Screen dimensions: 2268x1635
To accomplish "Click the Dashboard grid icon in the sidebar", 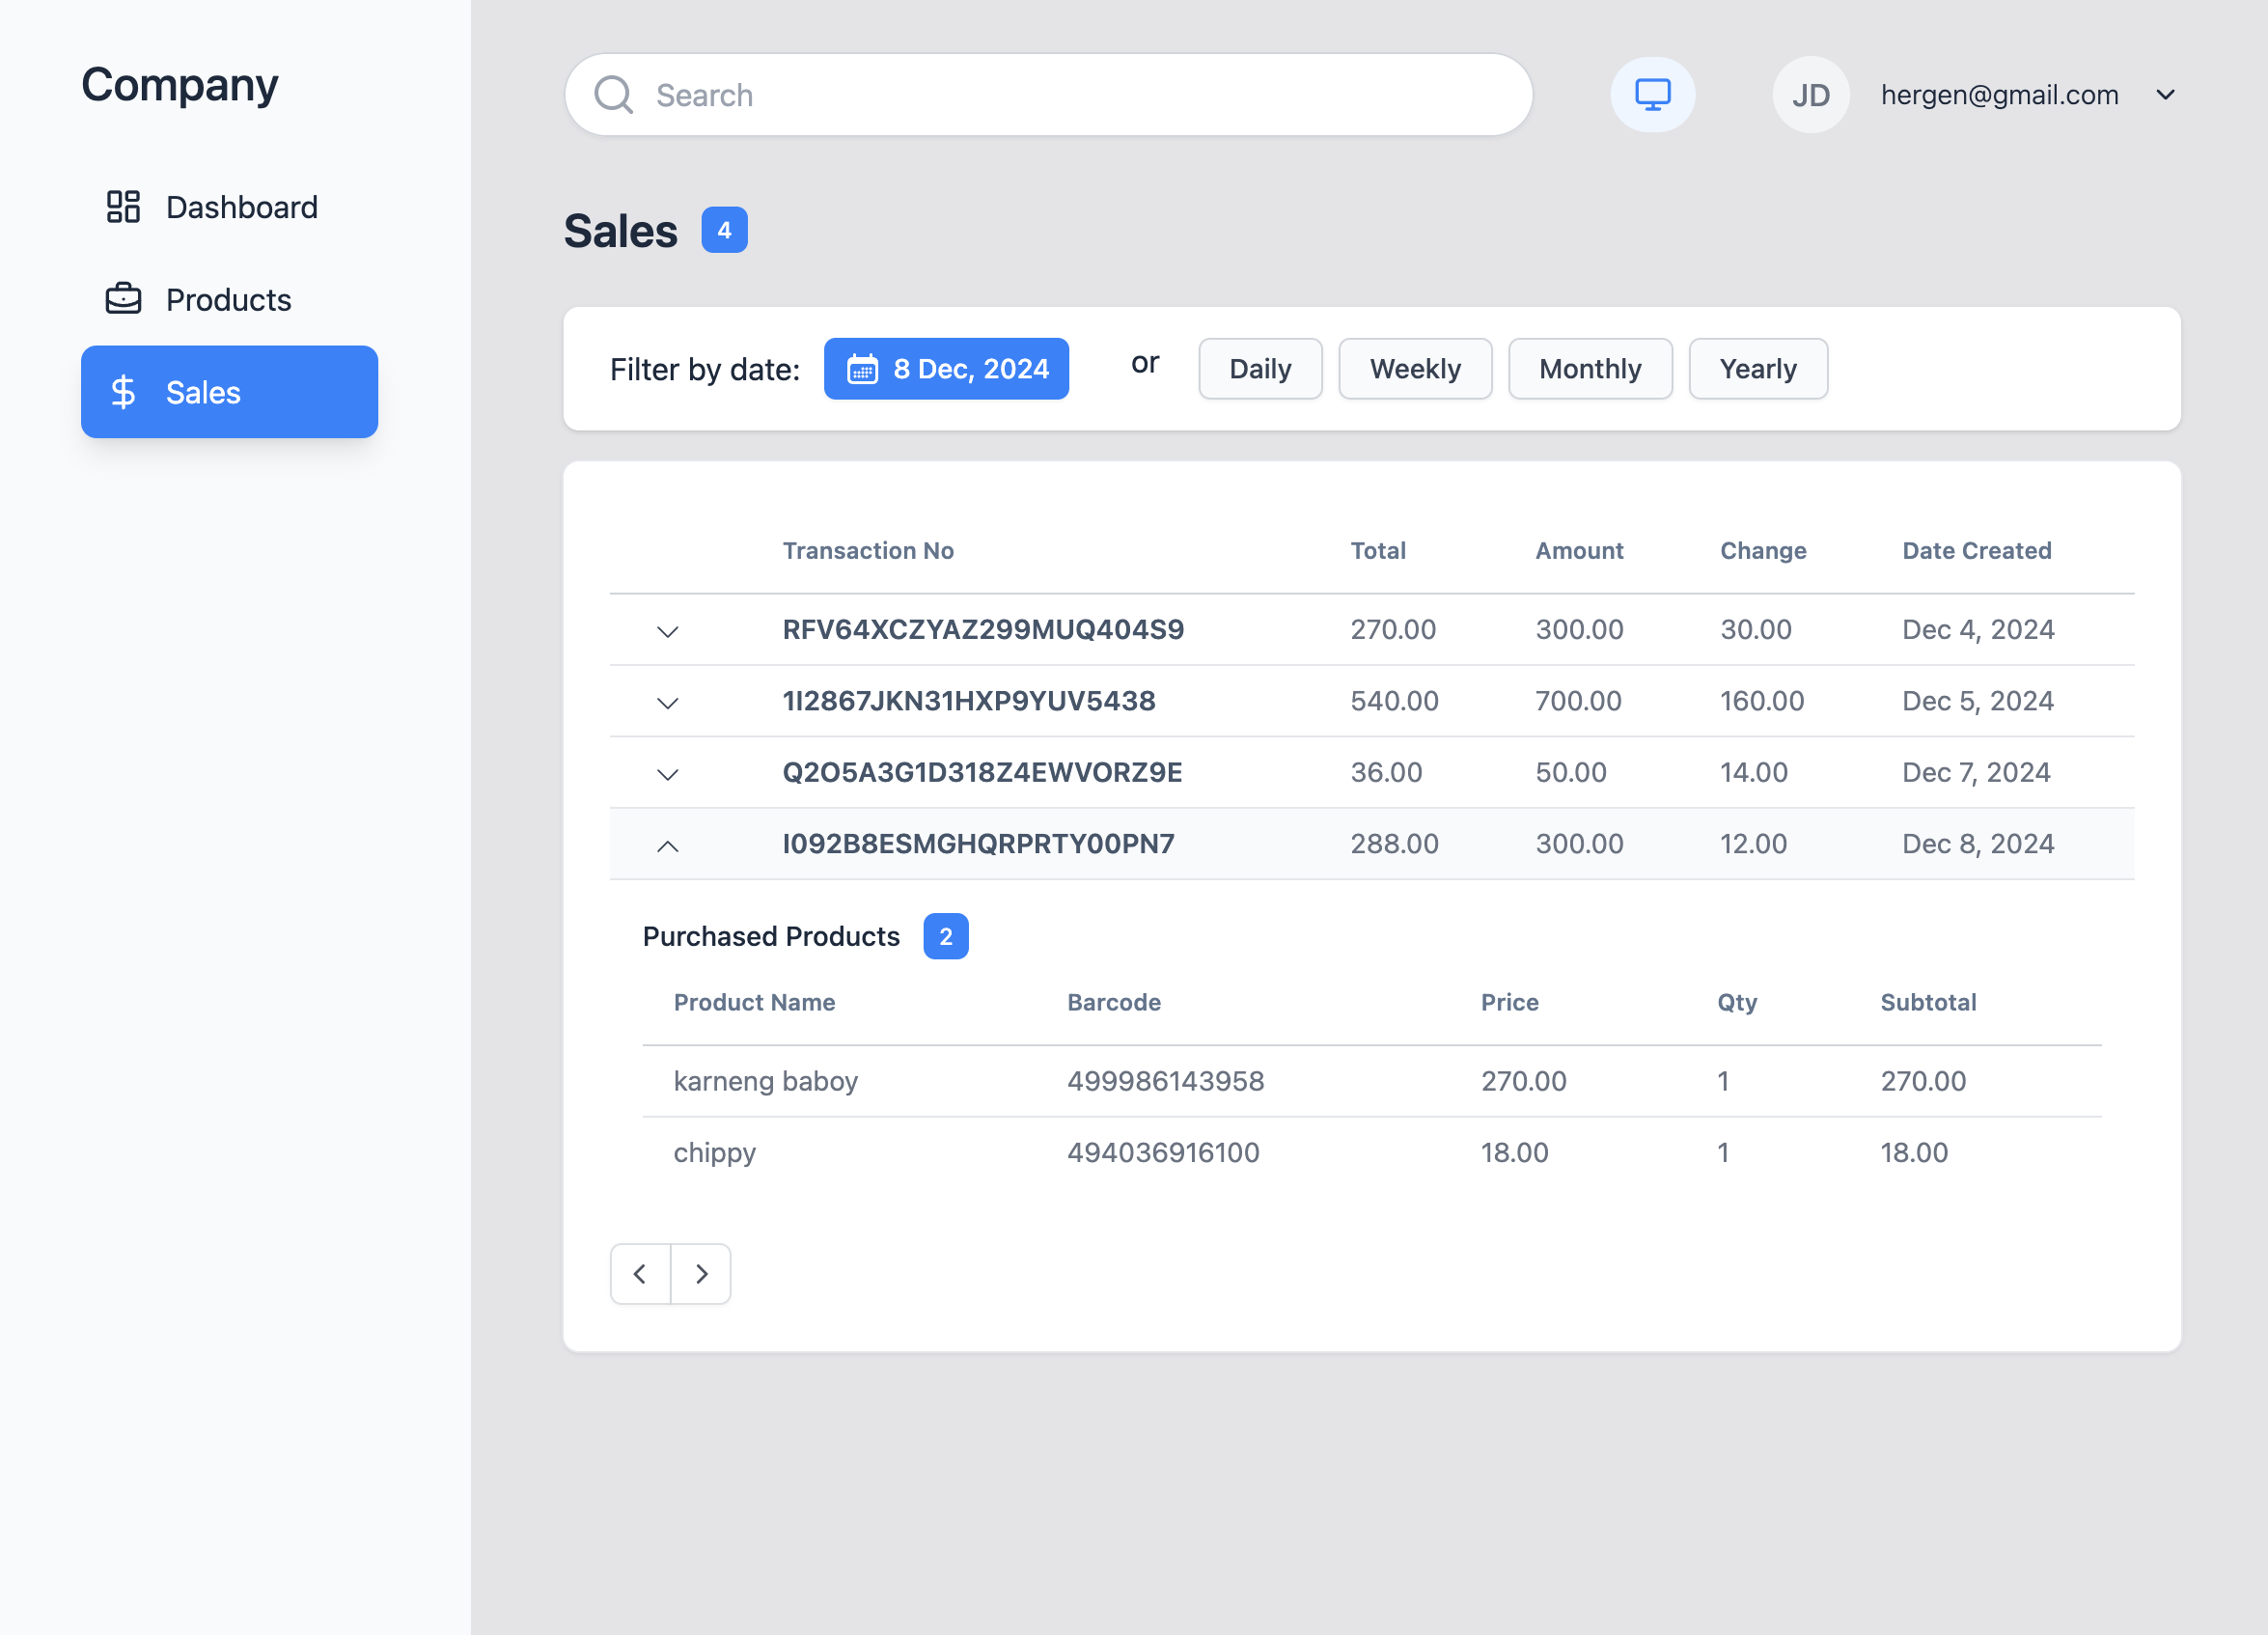I will point(123,207).
